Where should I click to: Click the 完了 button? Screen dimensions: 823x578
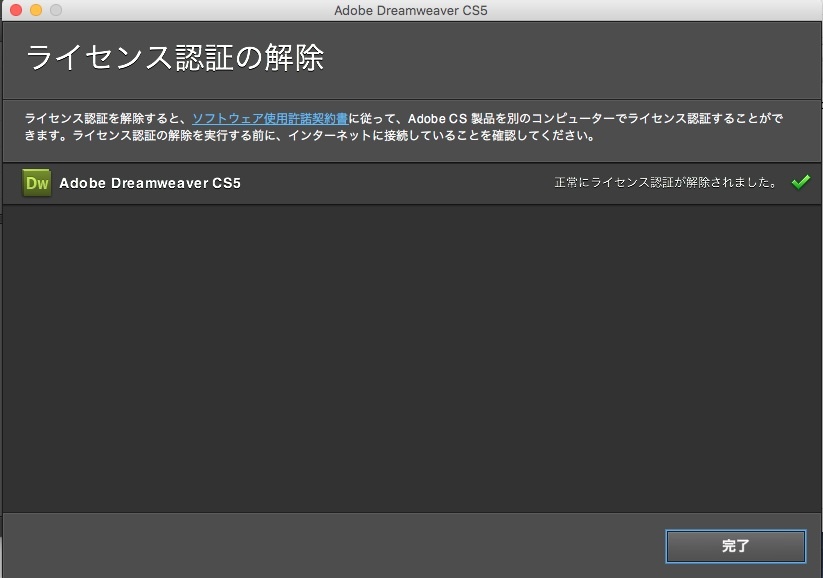pyautogui.click(x=735, y=546)
